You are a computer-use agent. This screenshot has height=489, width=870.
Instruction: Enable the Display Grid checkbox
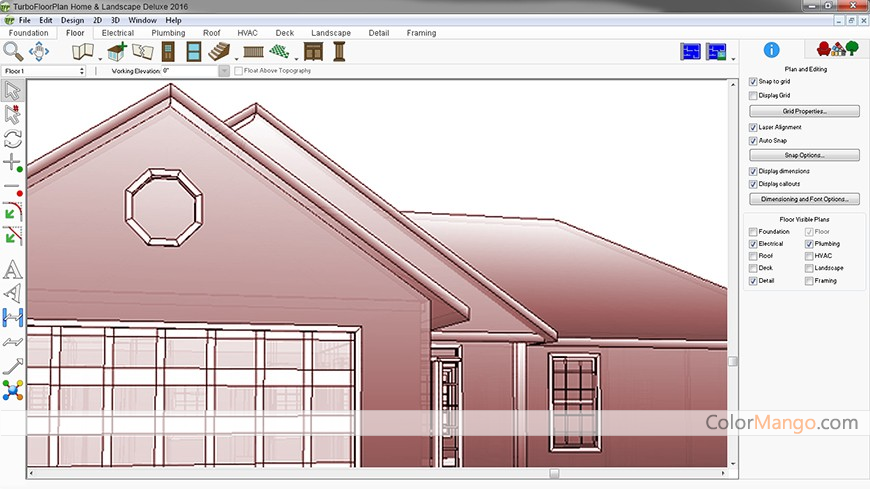click(x=753, y=95)
